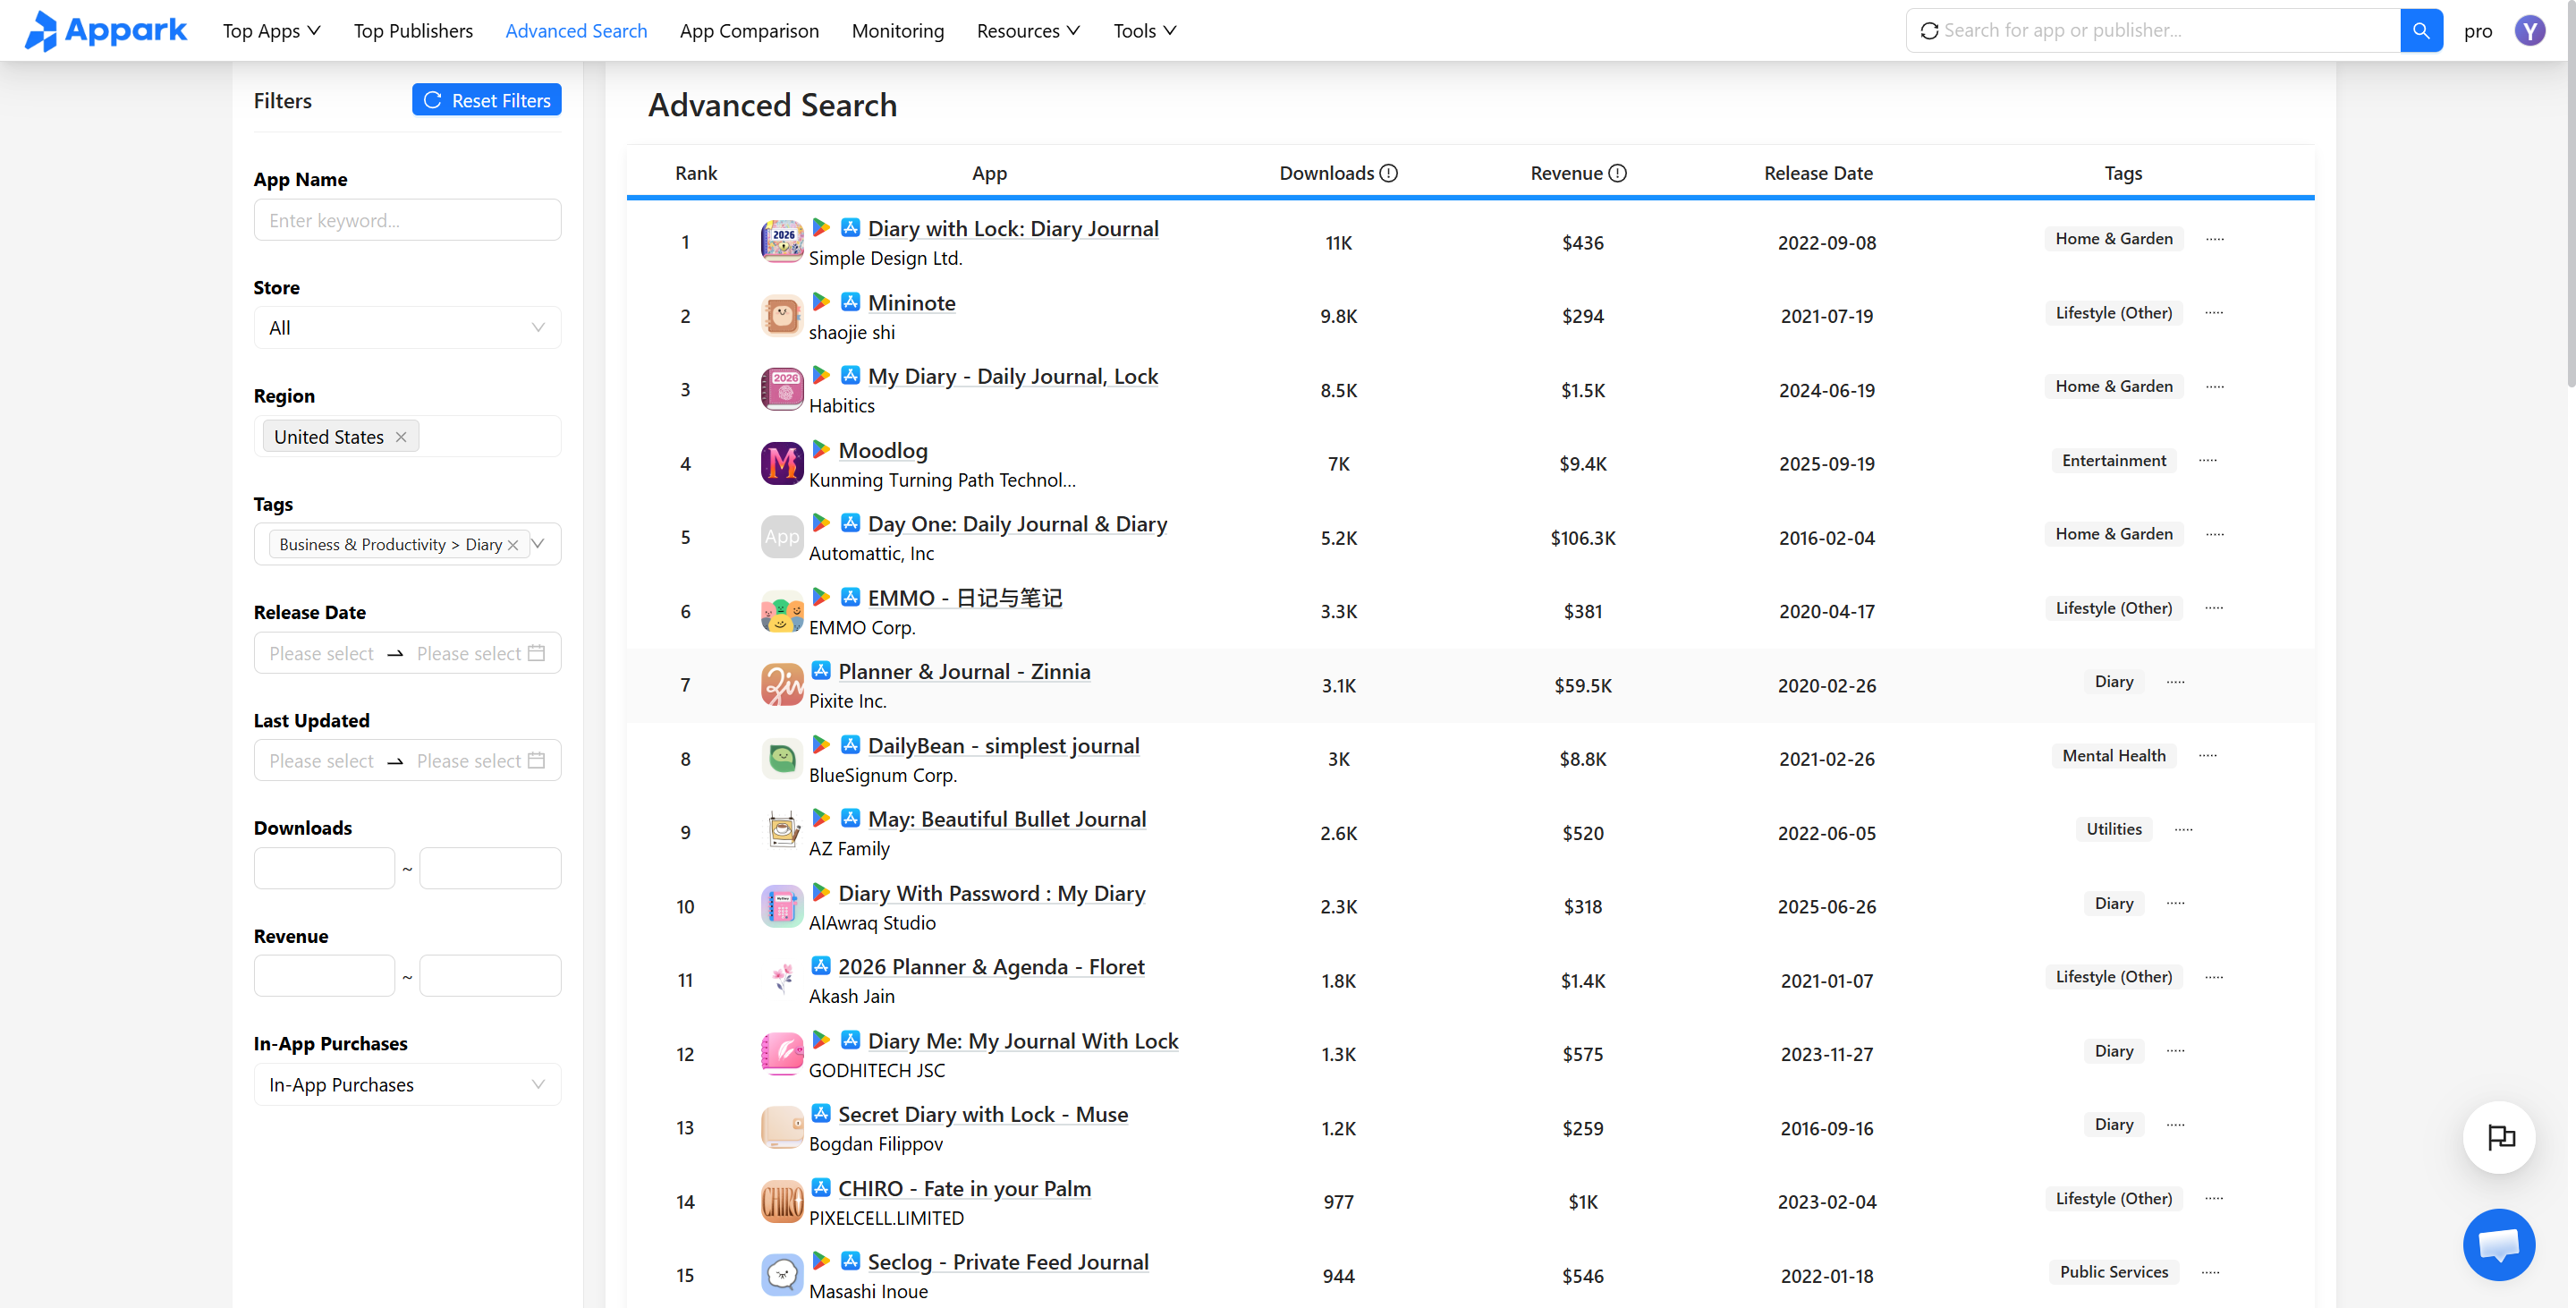Screen dimensions: 2576x1308
Task: Open the DailyBean app icon
Action: (x=782, y=759)
